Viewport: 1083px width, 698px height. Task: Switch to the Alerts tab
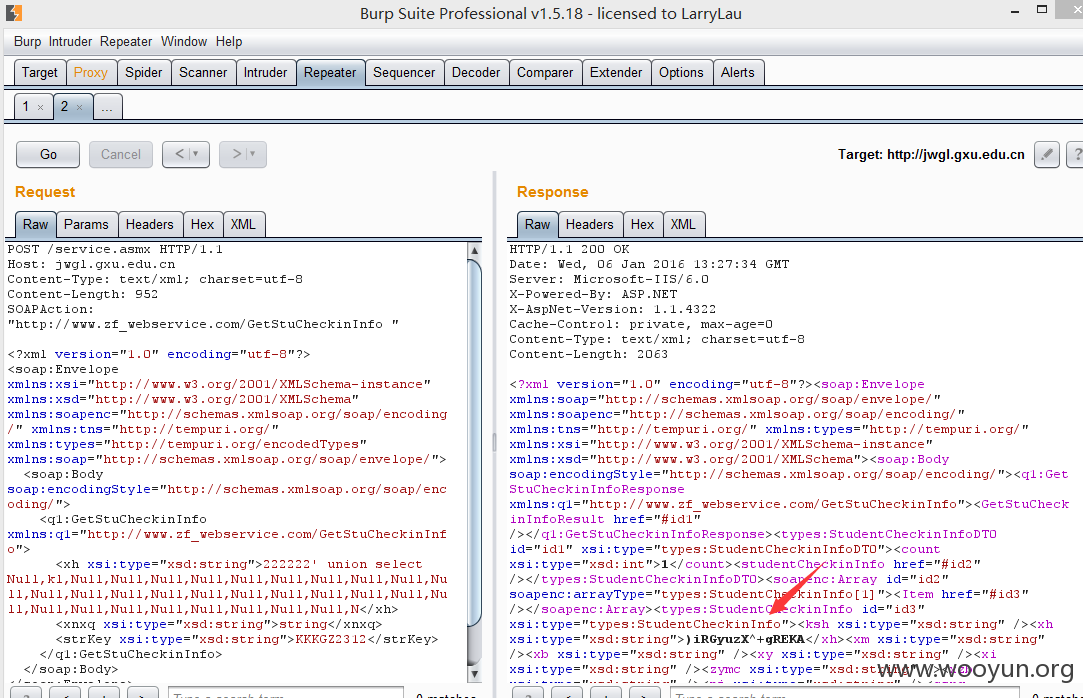[x=738, y=72]
